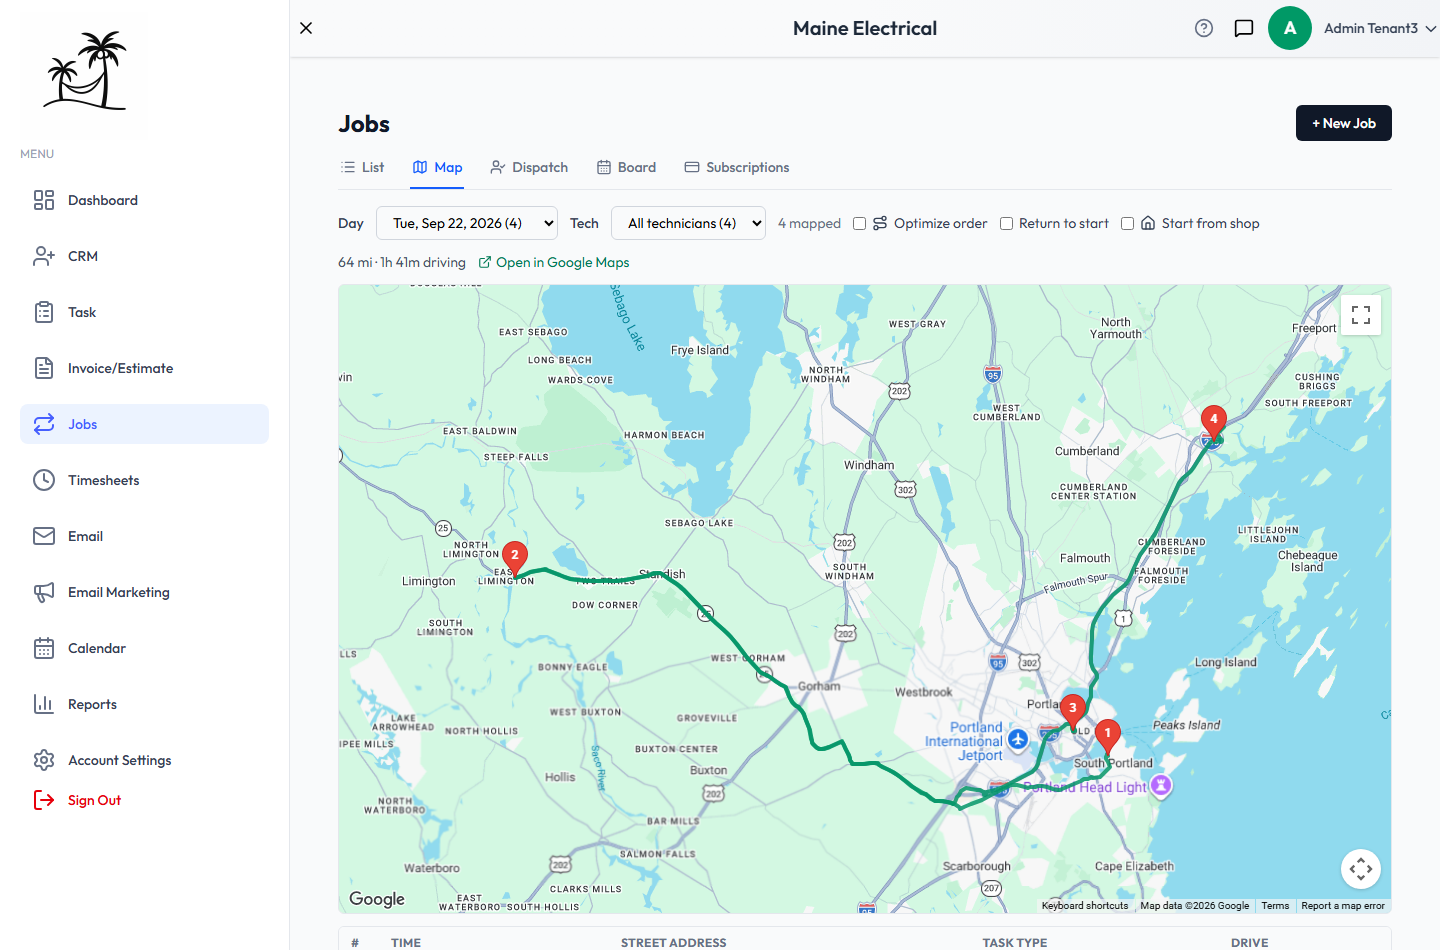
Task: Click the Calendar icon in the sidebar
Action: pos(44,648)
